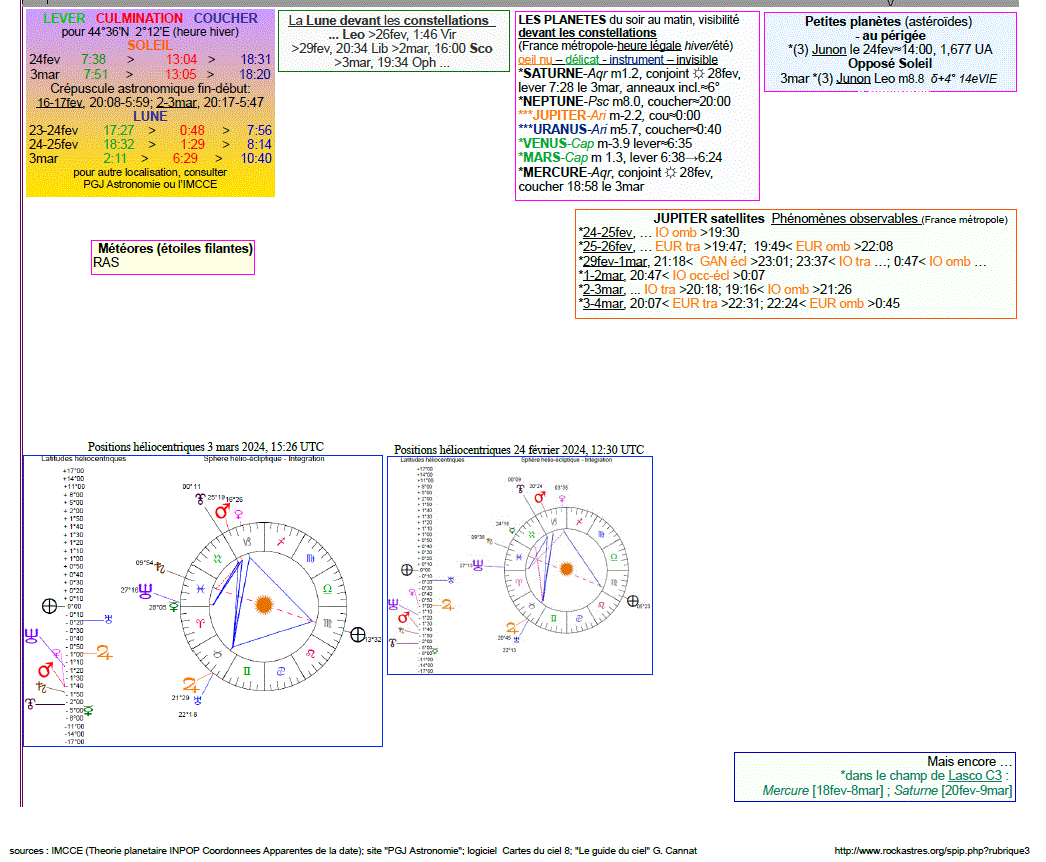Open '2-3mar' Jupiter satellites entry
Screen dimensions: 1046x862
coord(604,290)
